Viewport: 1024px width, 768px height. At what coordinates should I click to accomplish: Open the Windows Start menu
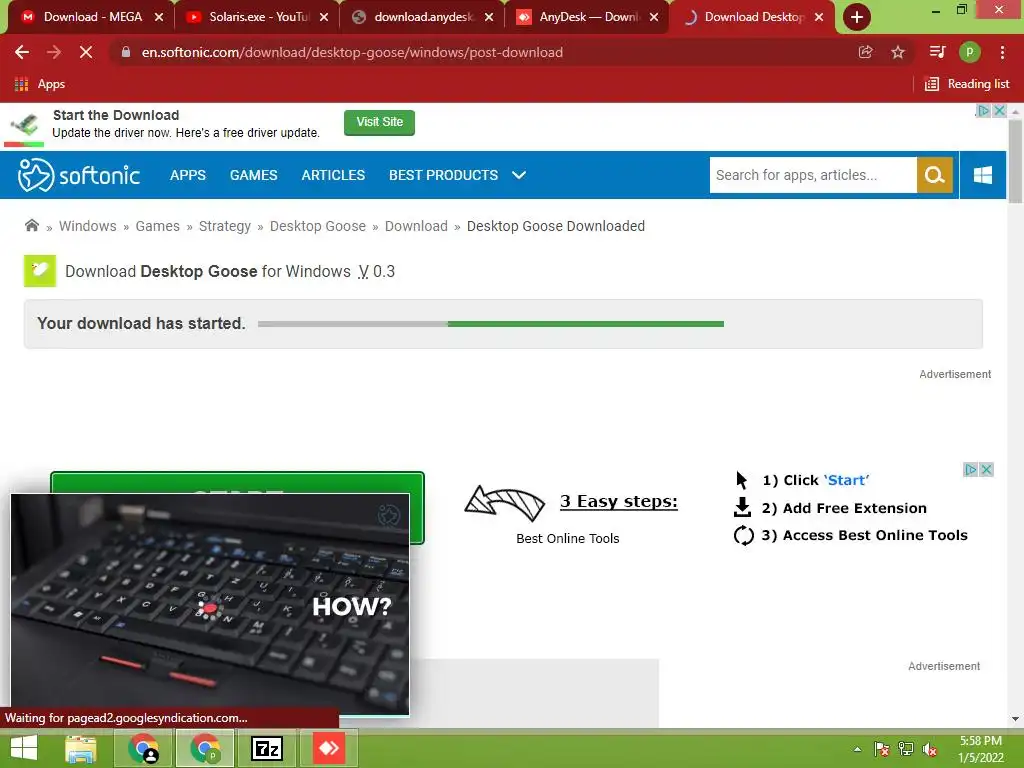[x=24, y=748]
